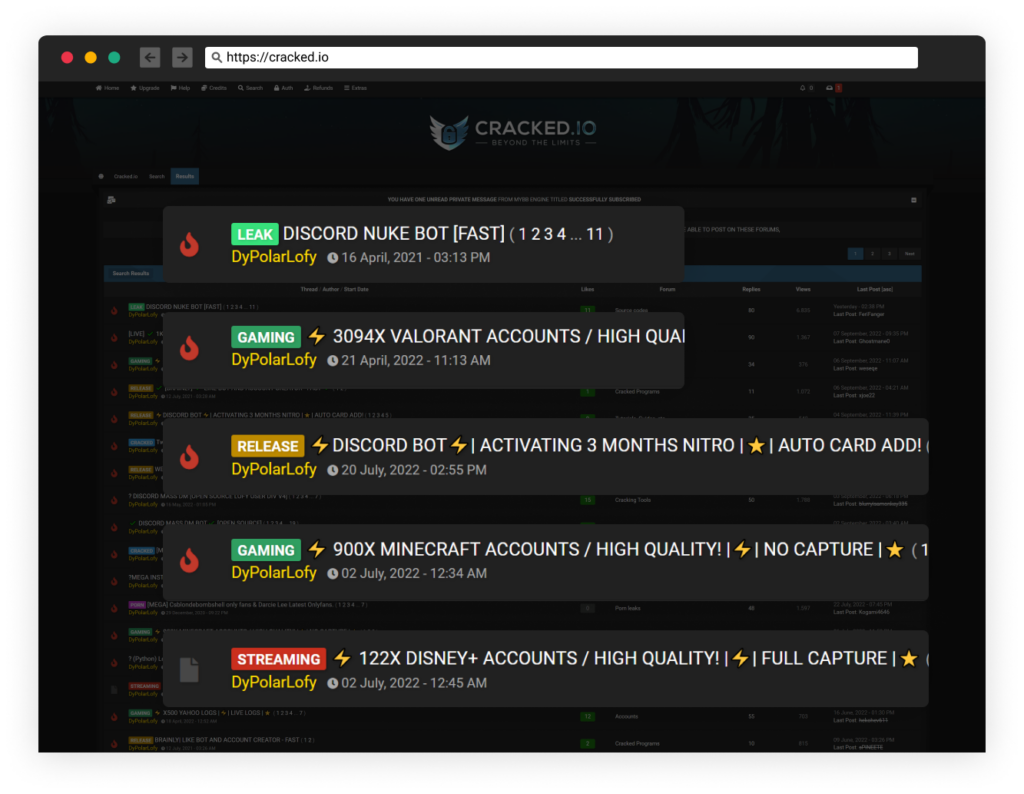The width and height of the screenshot is (1024, 794).
Task: Go to search results page 1
Action: click(855, 254)
